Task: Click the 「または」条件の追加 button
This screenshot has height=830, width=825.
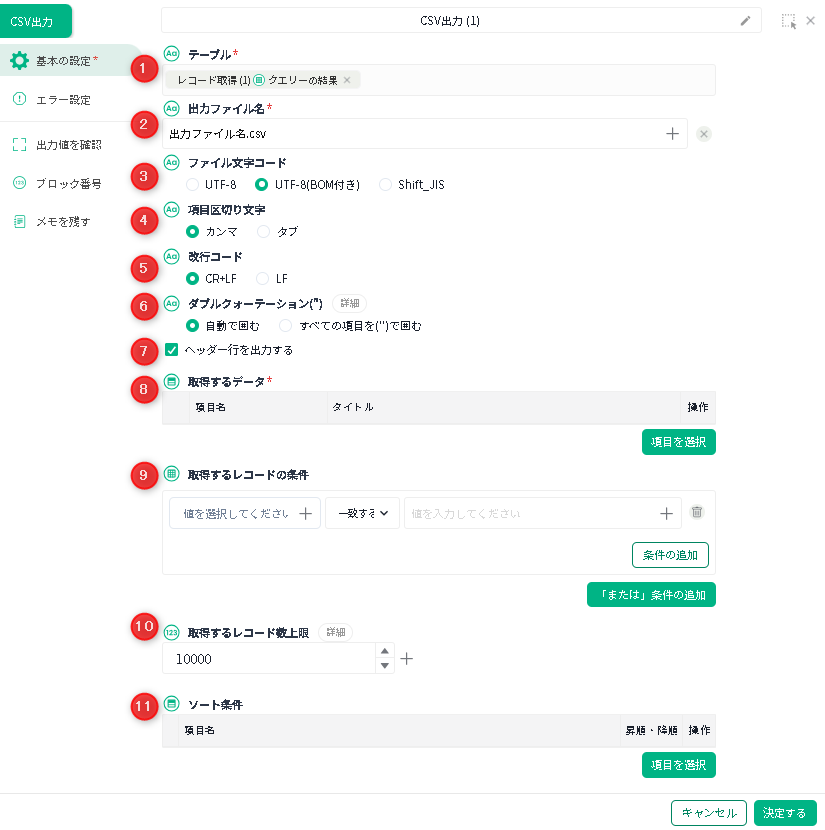Action: [651, 595]
